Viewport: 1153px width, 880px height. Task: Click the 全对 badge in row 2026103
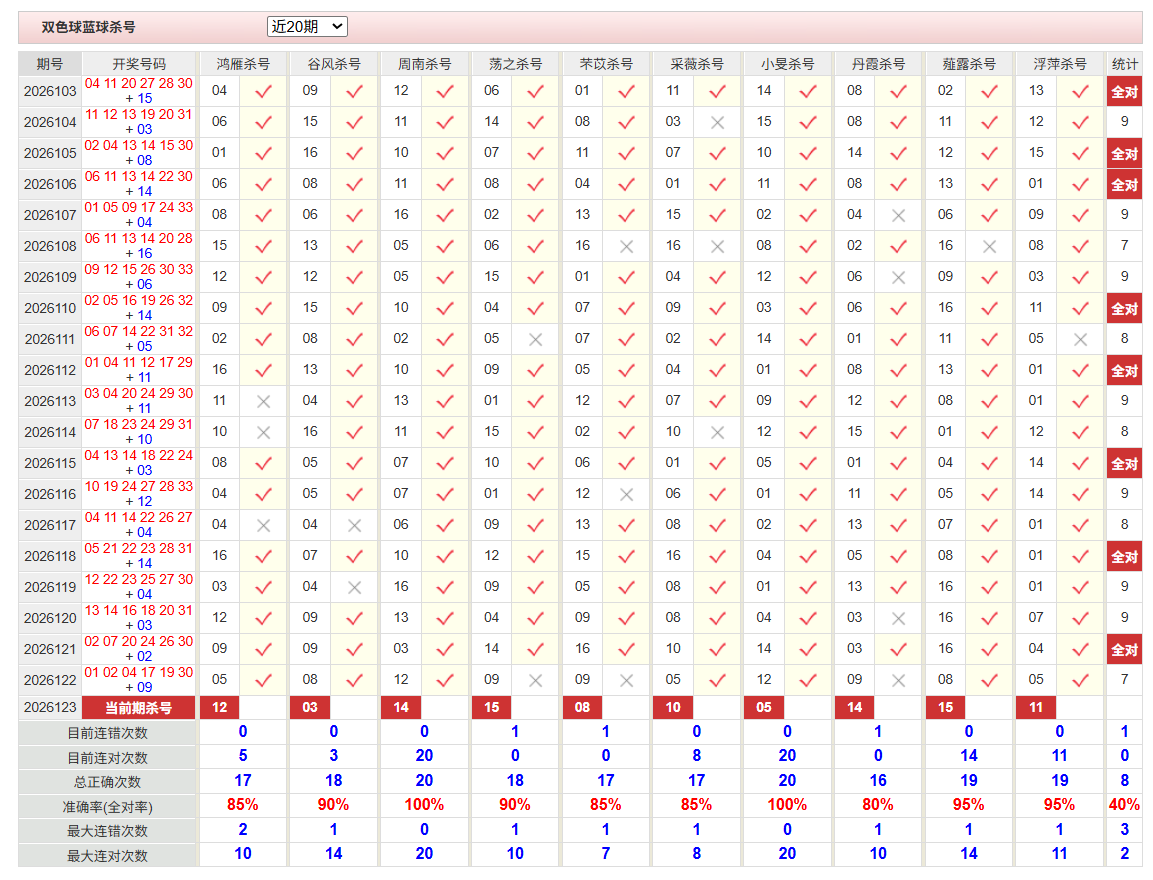coord(1124,92)
